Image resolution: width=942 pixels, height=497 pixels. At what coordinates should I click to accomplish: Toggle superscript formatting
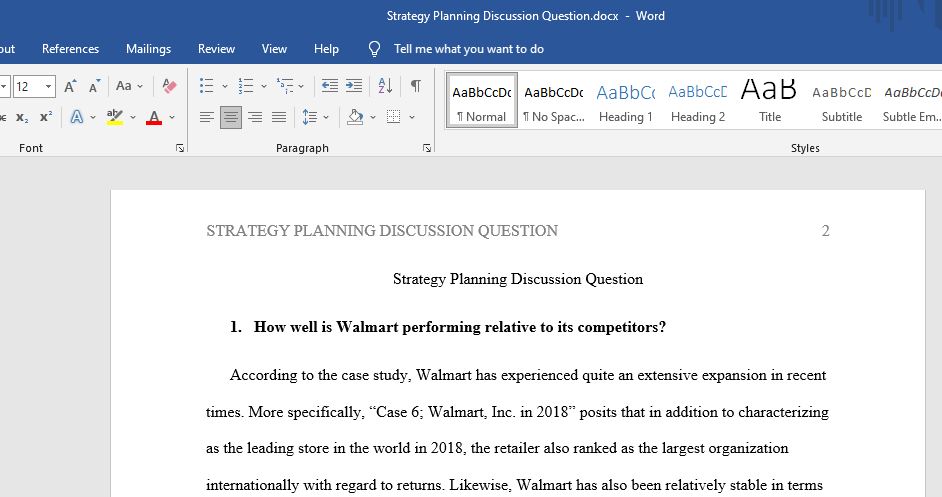pos(46,117)
